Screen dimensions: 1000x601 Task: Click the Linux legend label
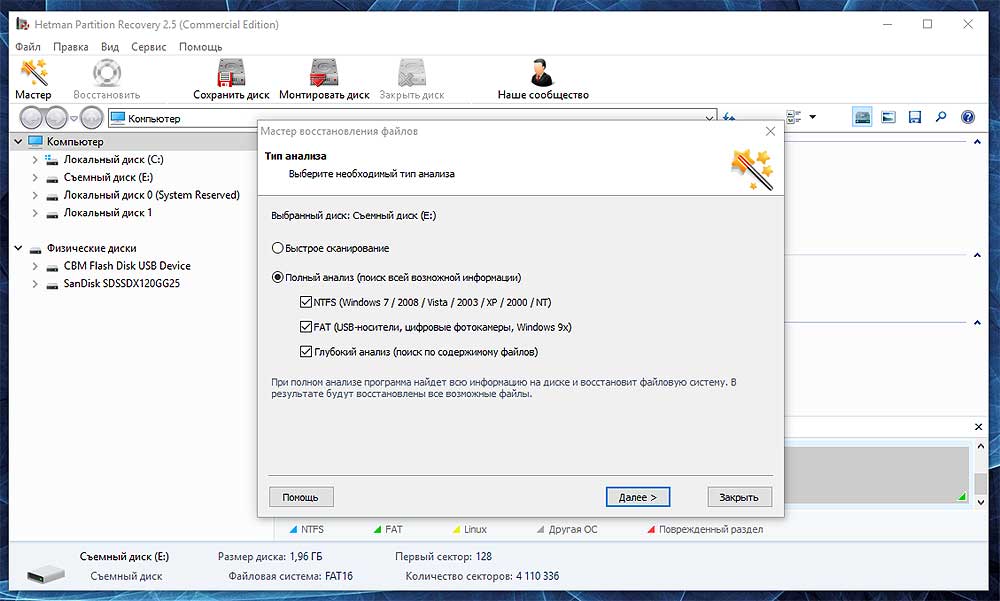pos(475,529)
